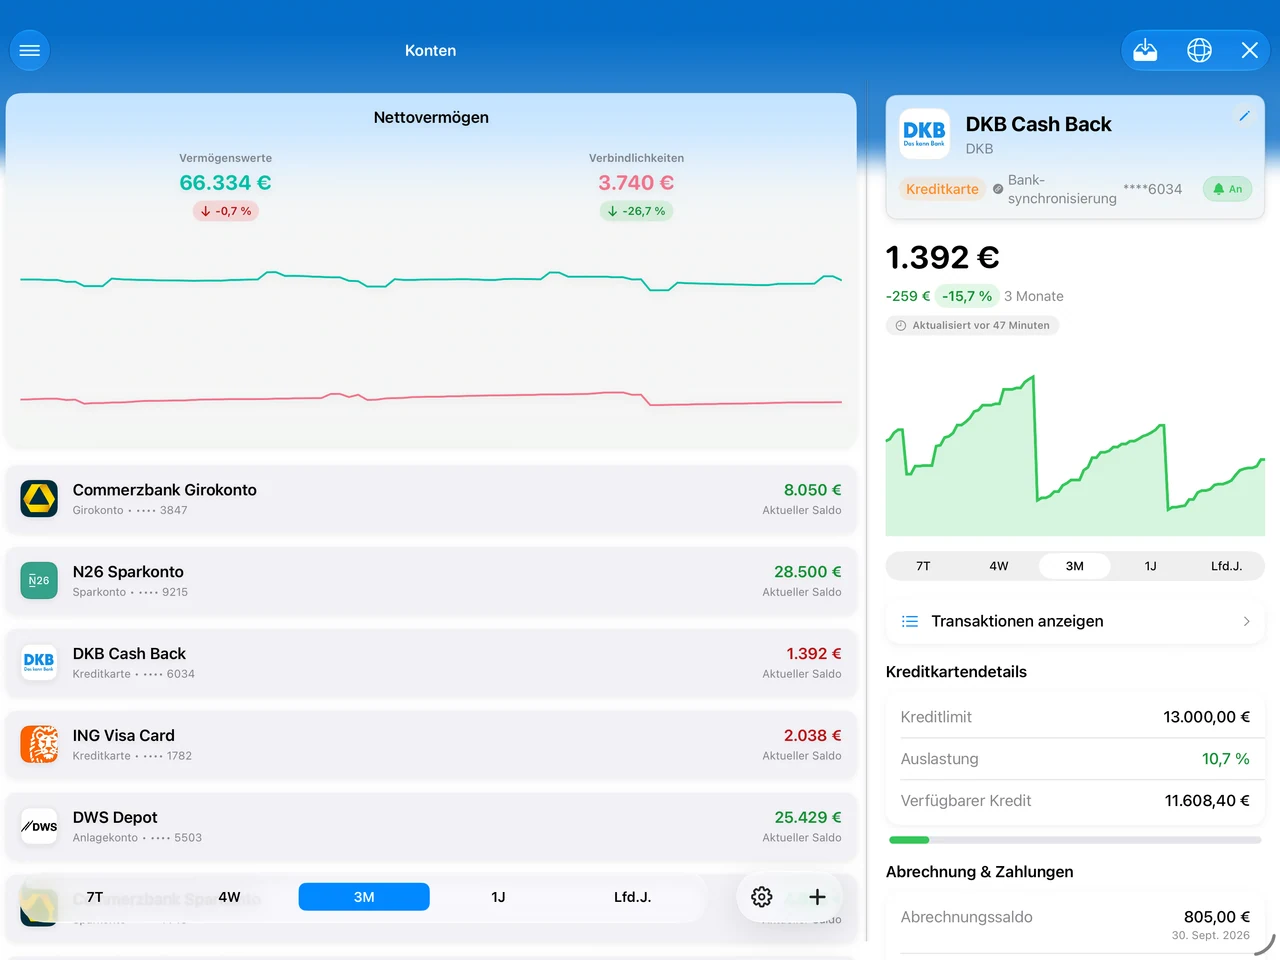
Task: Click the DWS Depot logo icon
Action: 39,826
